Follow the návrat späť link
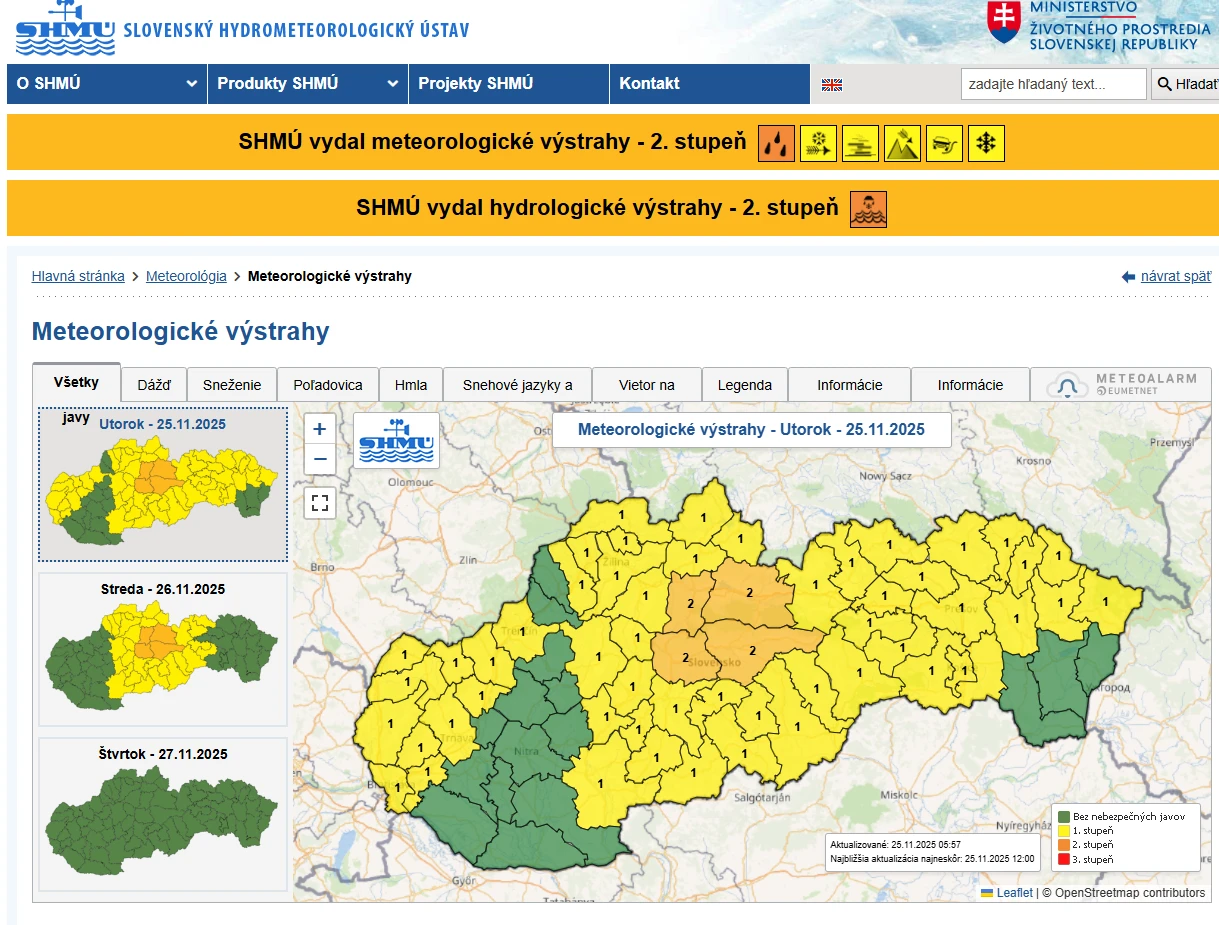 pyautogui.click(x=1175, y=277)
